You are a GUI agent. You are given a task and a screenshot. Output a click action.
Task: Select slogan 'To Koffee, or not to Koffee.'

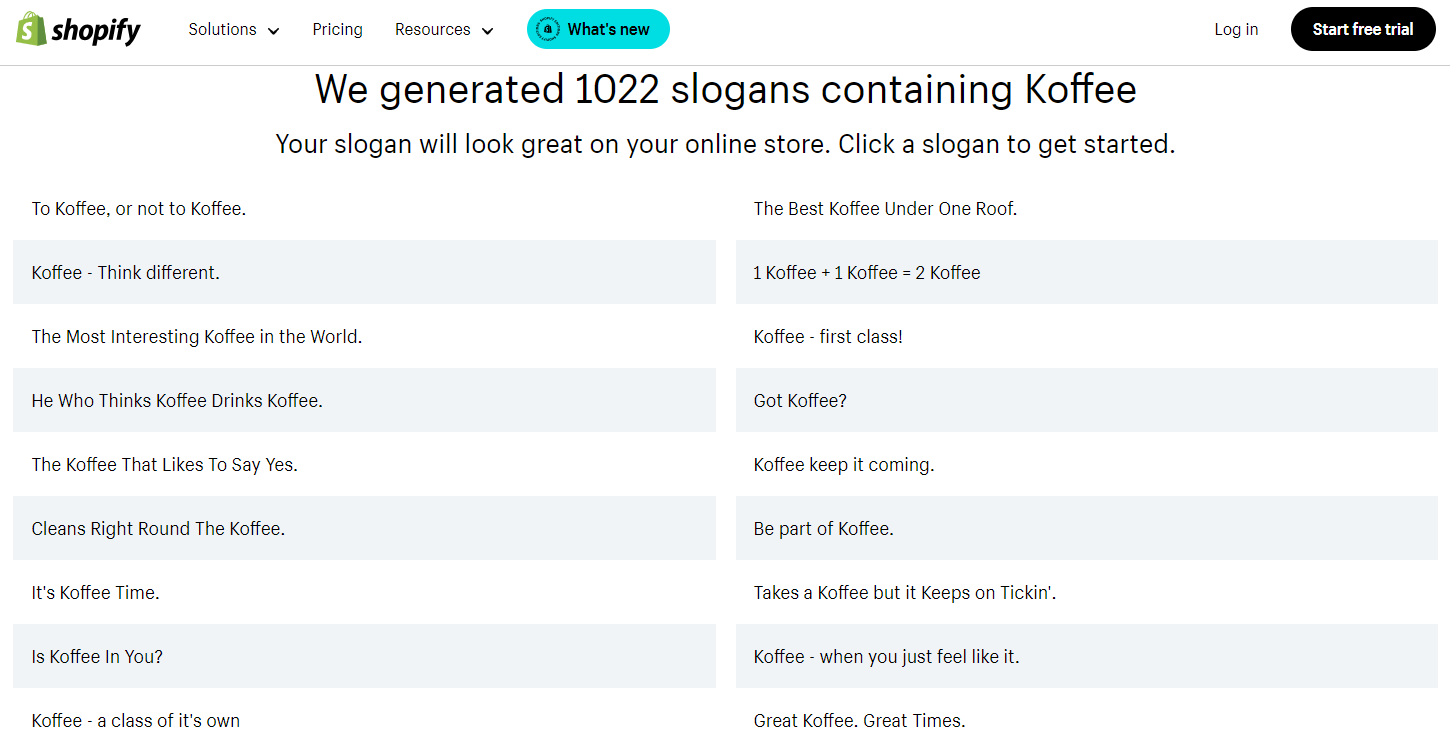click(139, 209)
